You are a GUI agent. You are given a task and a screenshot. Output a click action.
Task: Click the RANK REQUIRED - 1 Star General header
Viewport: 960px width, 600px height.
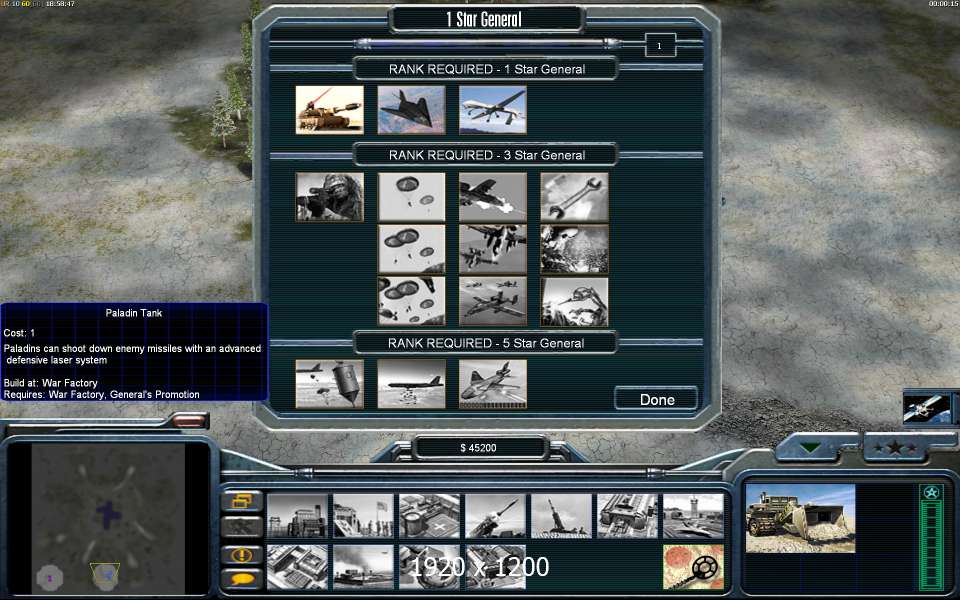click(487, 69)
